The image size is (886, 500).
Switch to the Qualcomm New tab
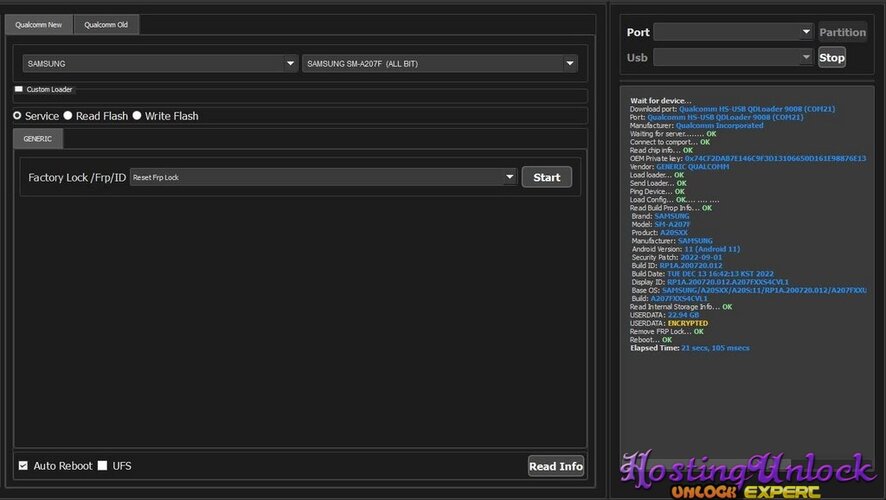pos(38,25)
